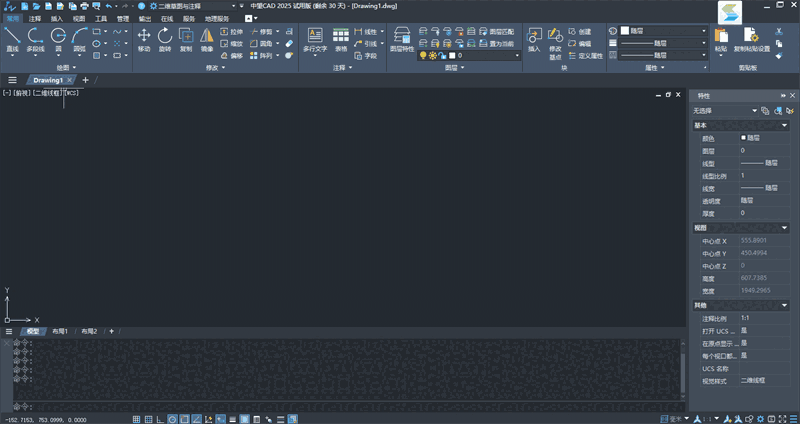The image size is (800, 424).
Task: Activate the 镜像 (Mirror) tool
Action: click(207, 40)
